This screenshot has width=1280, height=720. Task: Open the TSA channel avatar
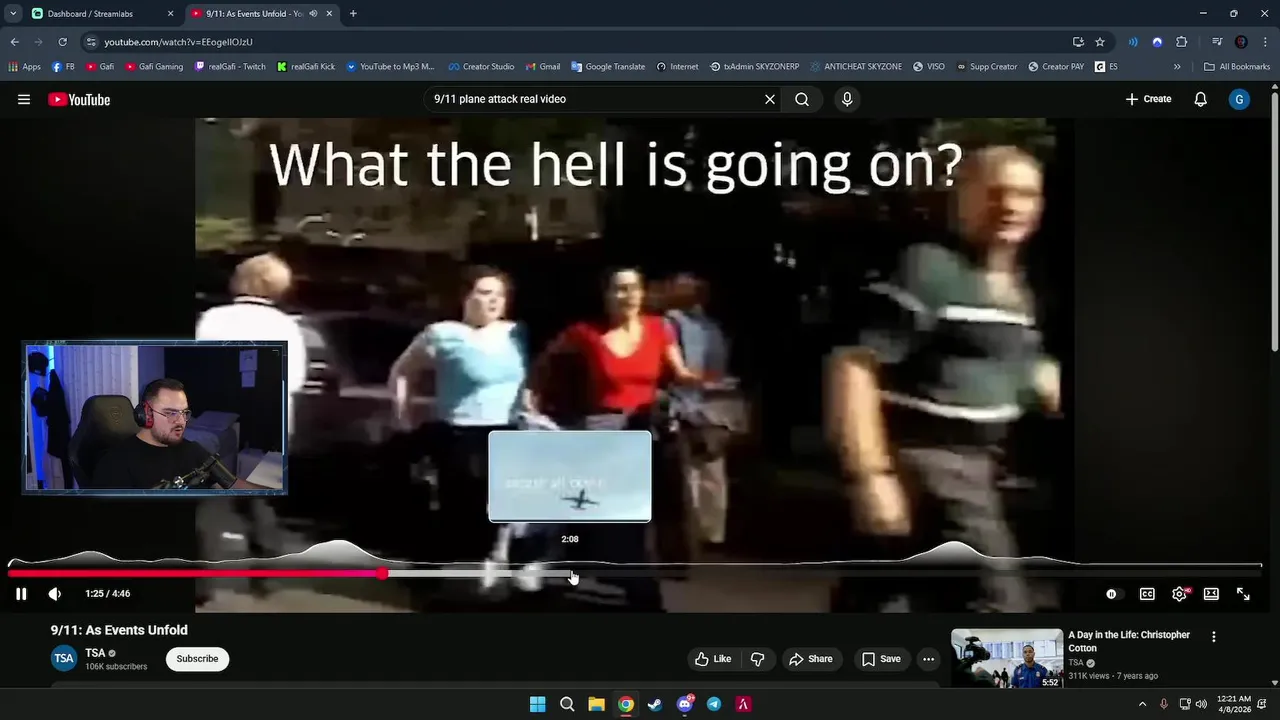click(64, 658)
